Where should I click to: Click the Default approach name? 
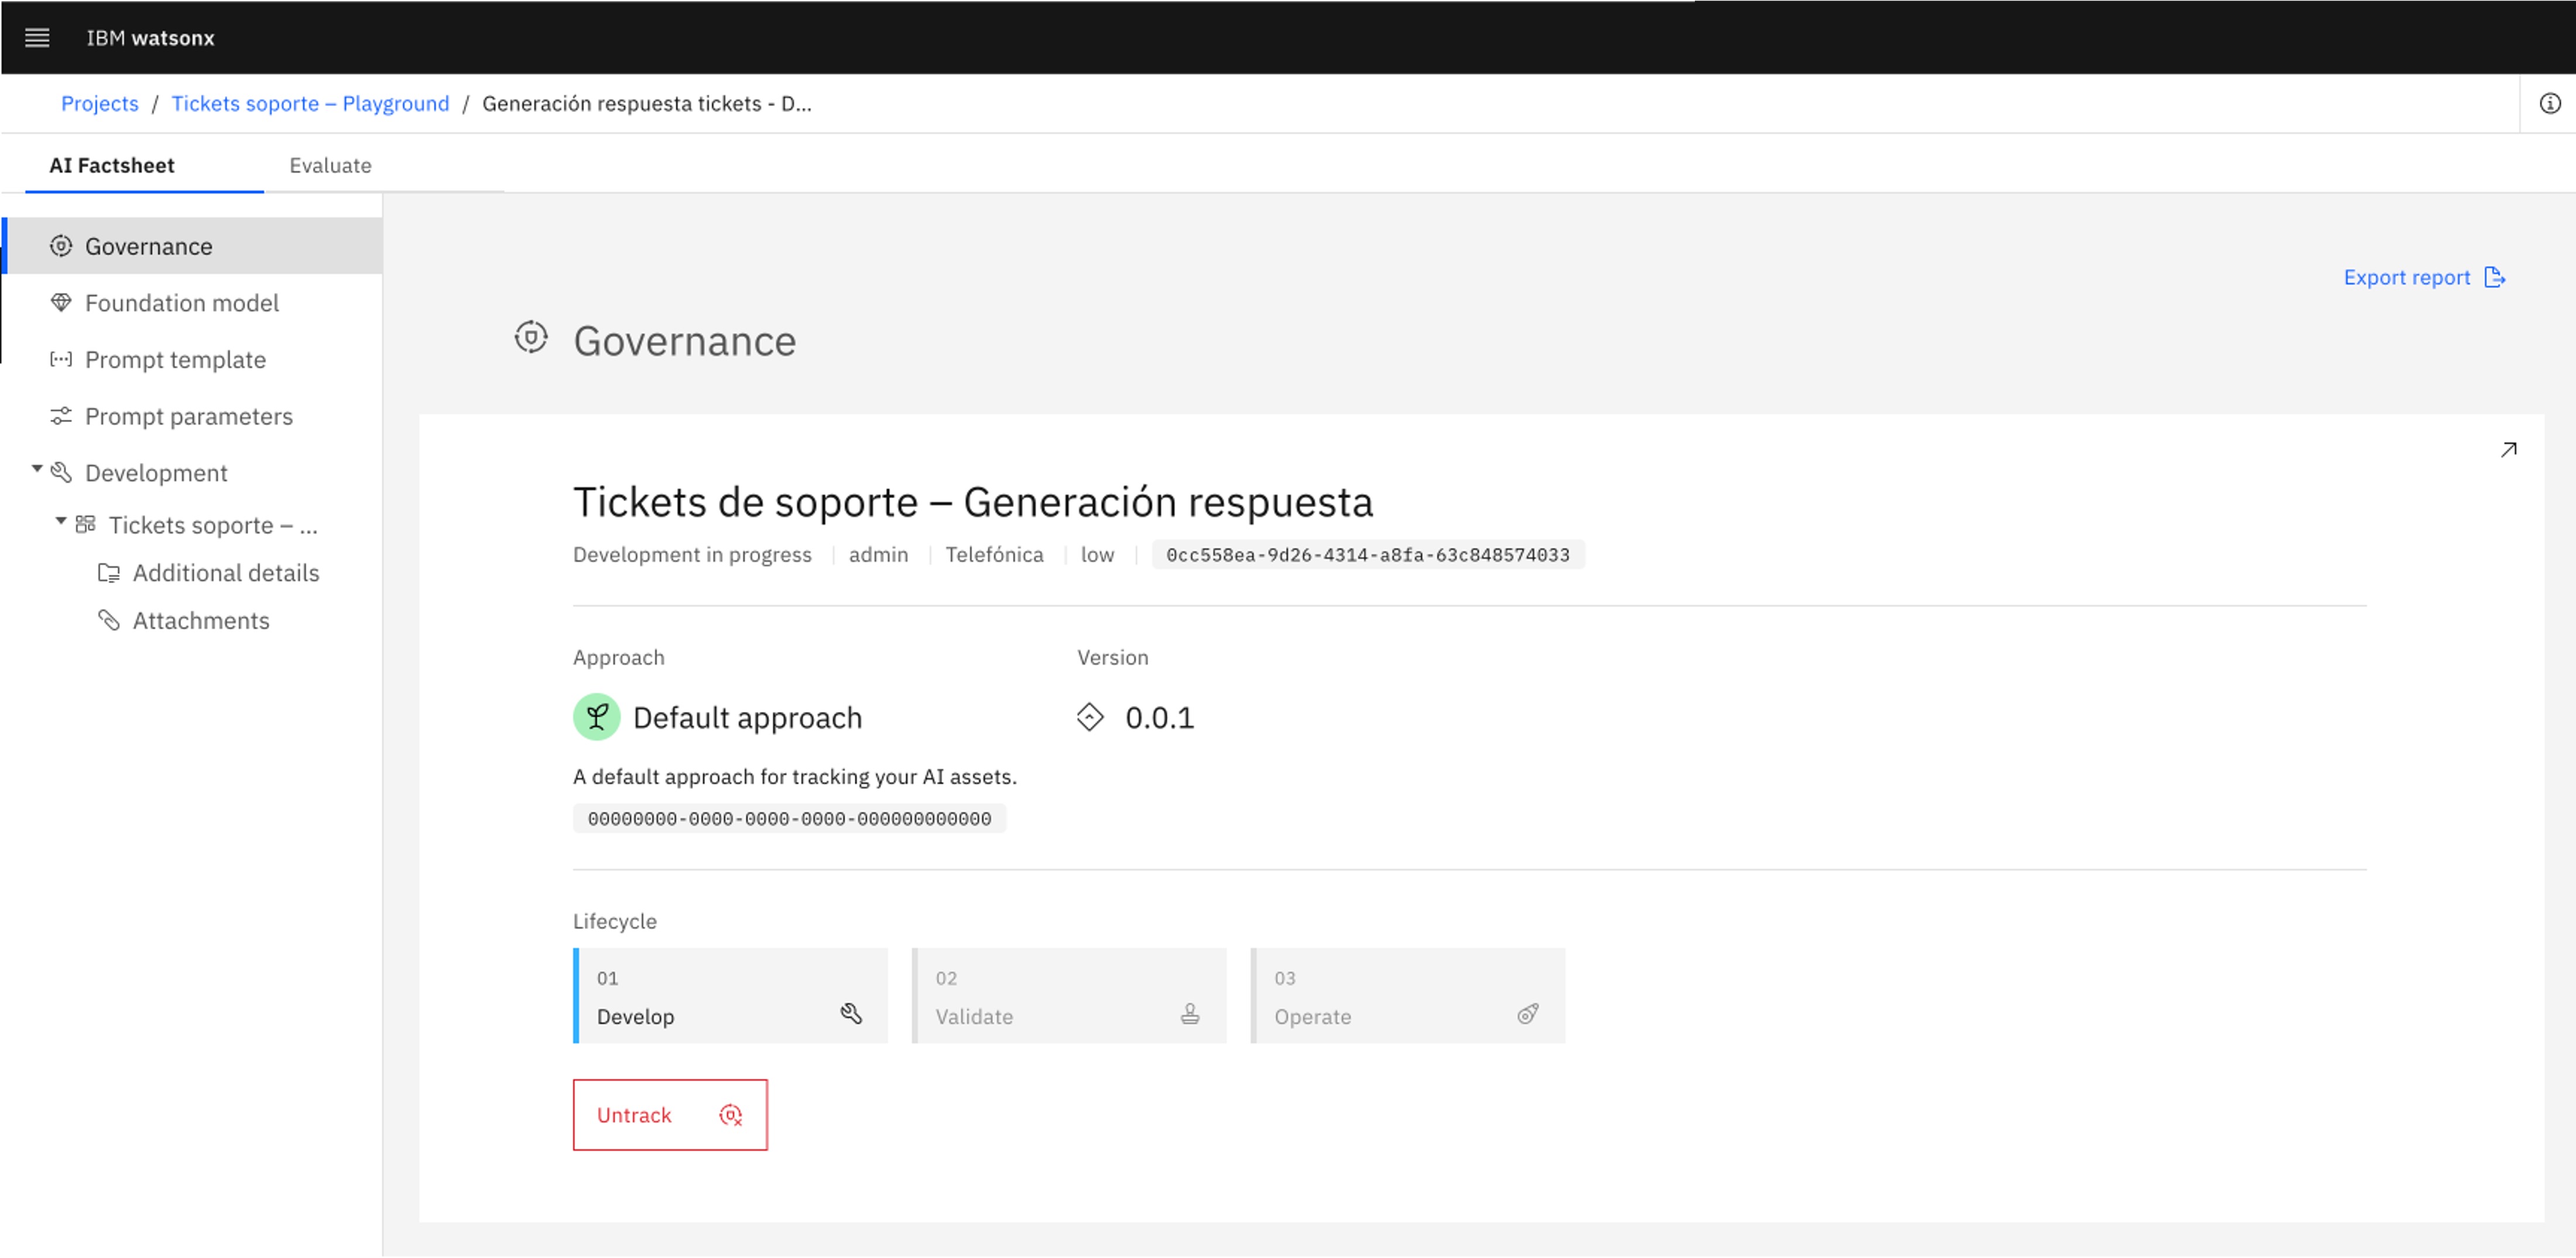[747, 717]
